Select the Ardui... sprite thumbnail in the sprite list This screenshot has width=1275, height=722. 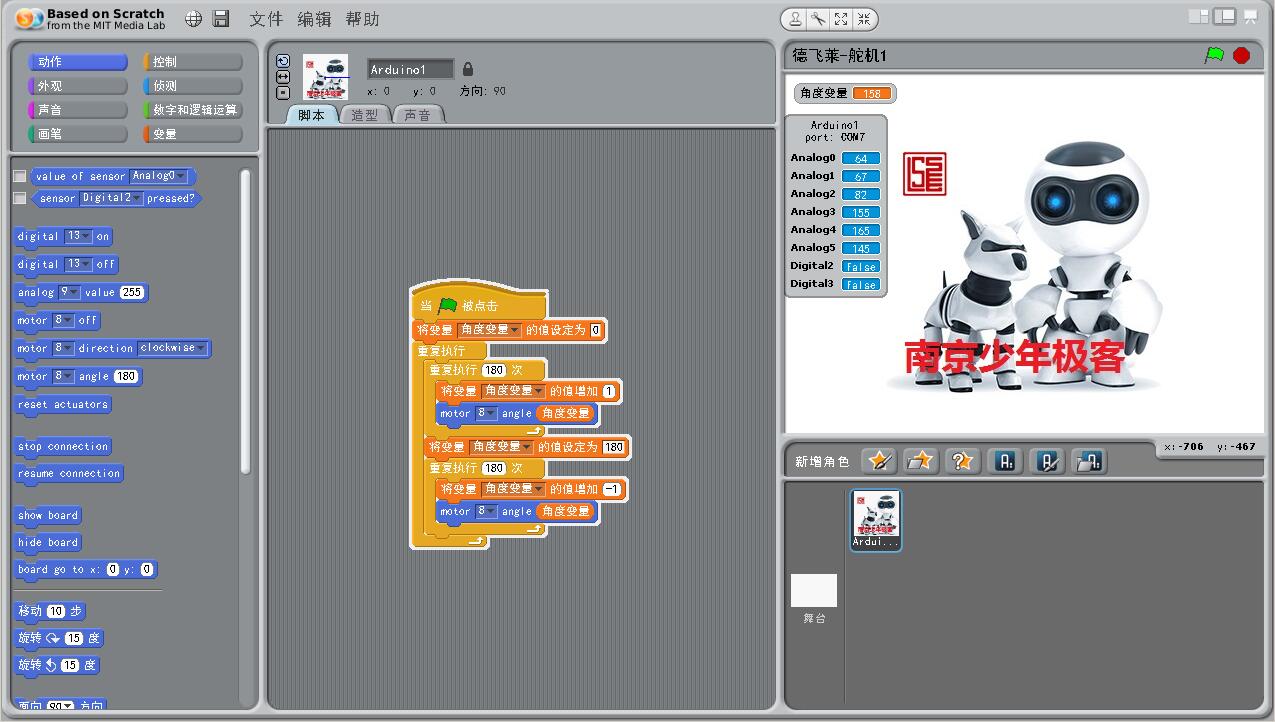876,519
